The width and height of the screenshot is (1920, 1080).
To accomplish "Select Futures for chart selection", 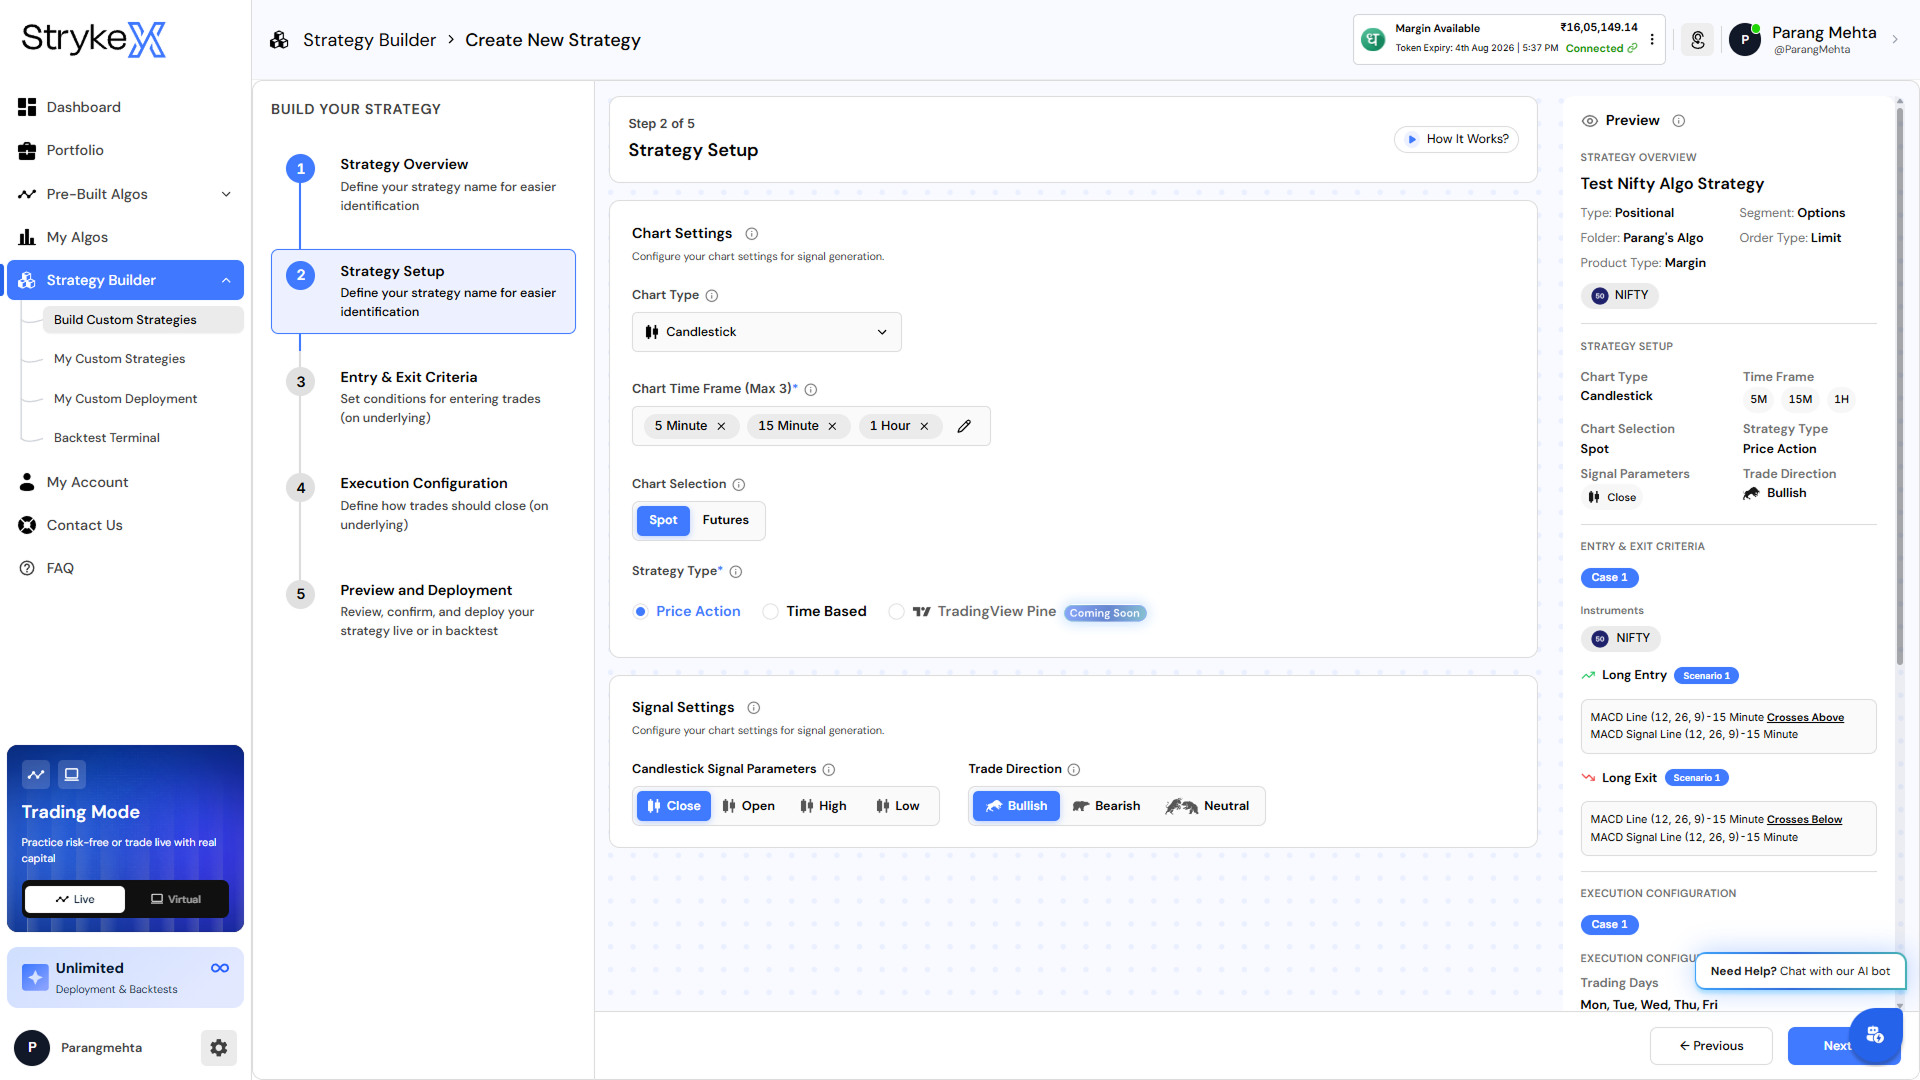I will pos(725,520).
